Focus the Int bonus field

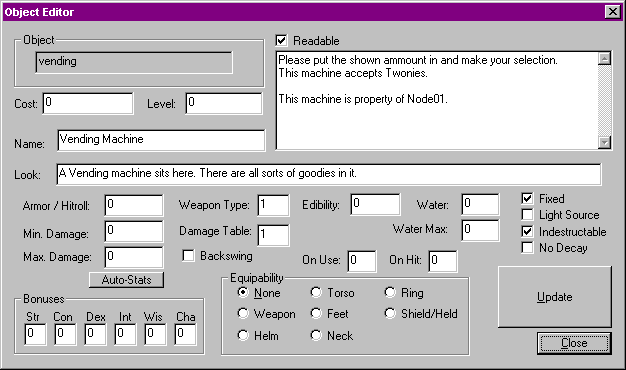125,334
